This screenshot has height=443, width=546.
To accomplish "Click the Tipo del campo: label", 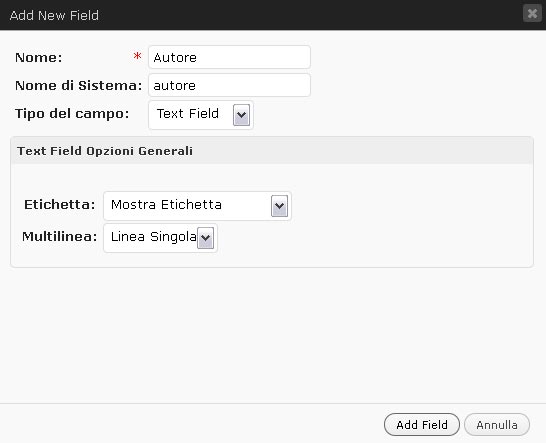I will pyautogui.click(x=72, y=114).
